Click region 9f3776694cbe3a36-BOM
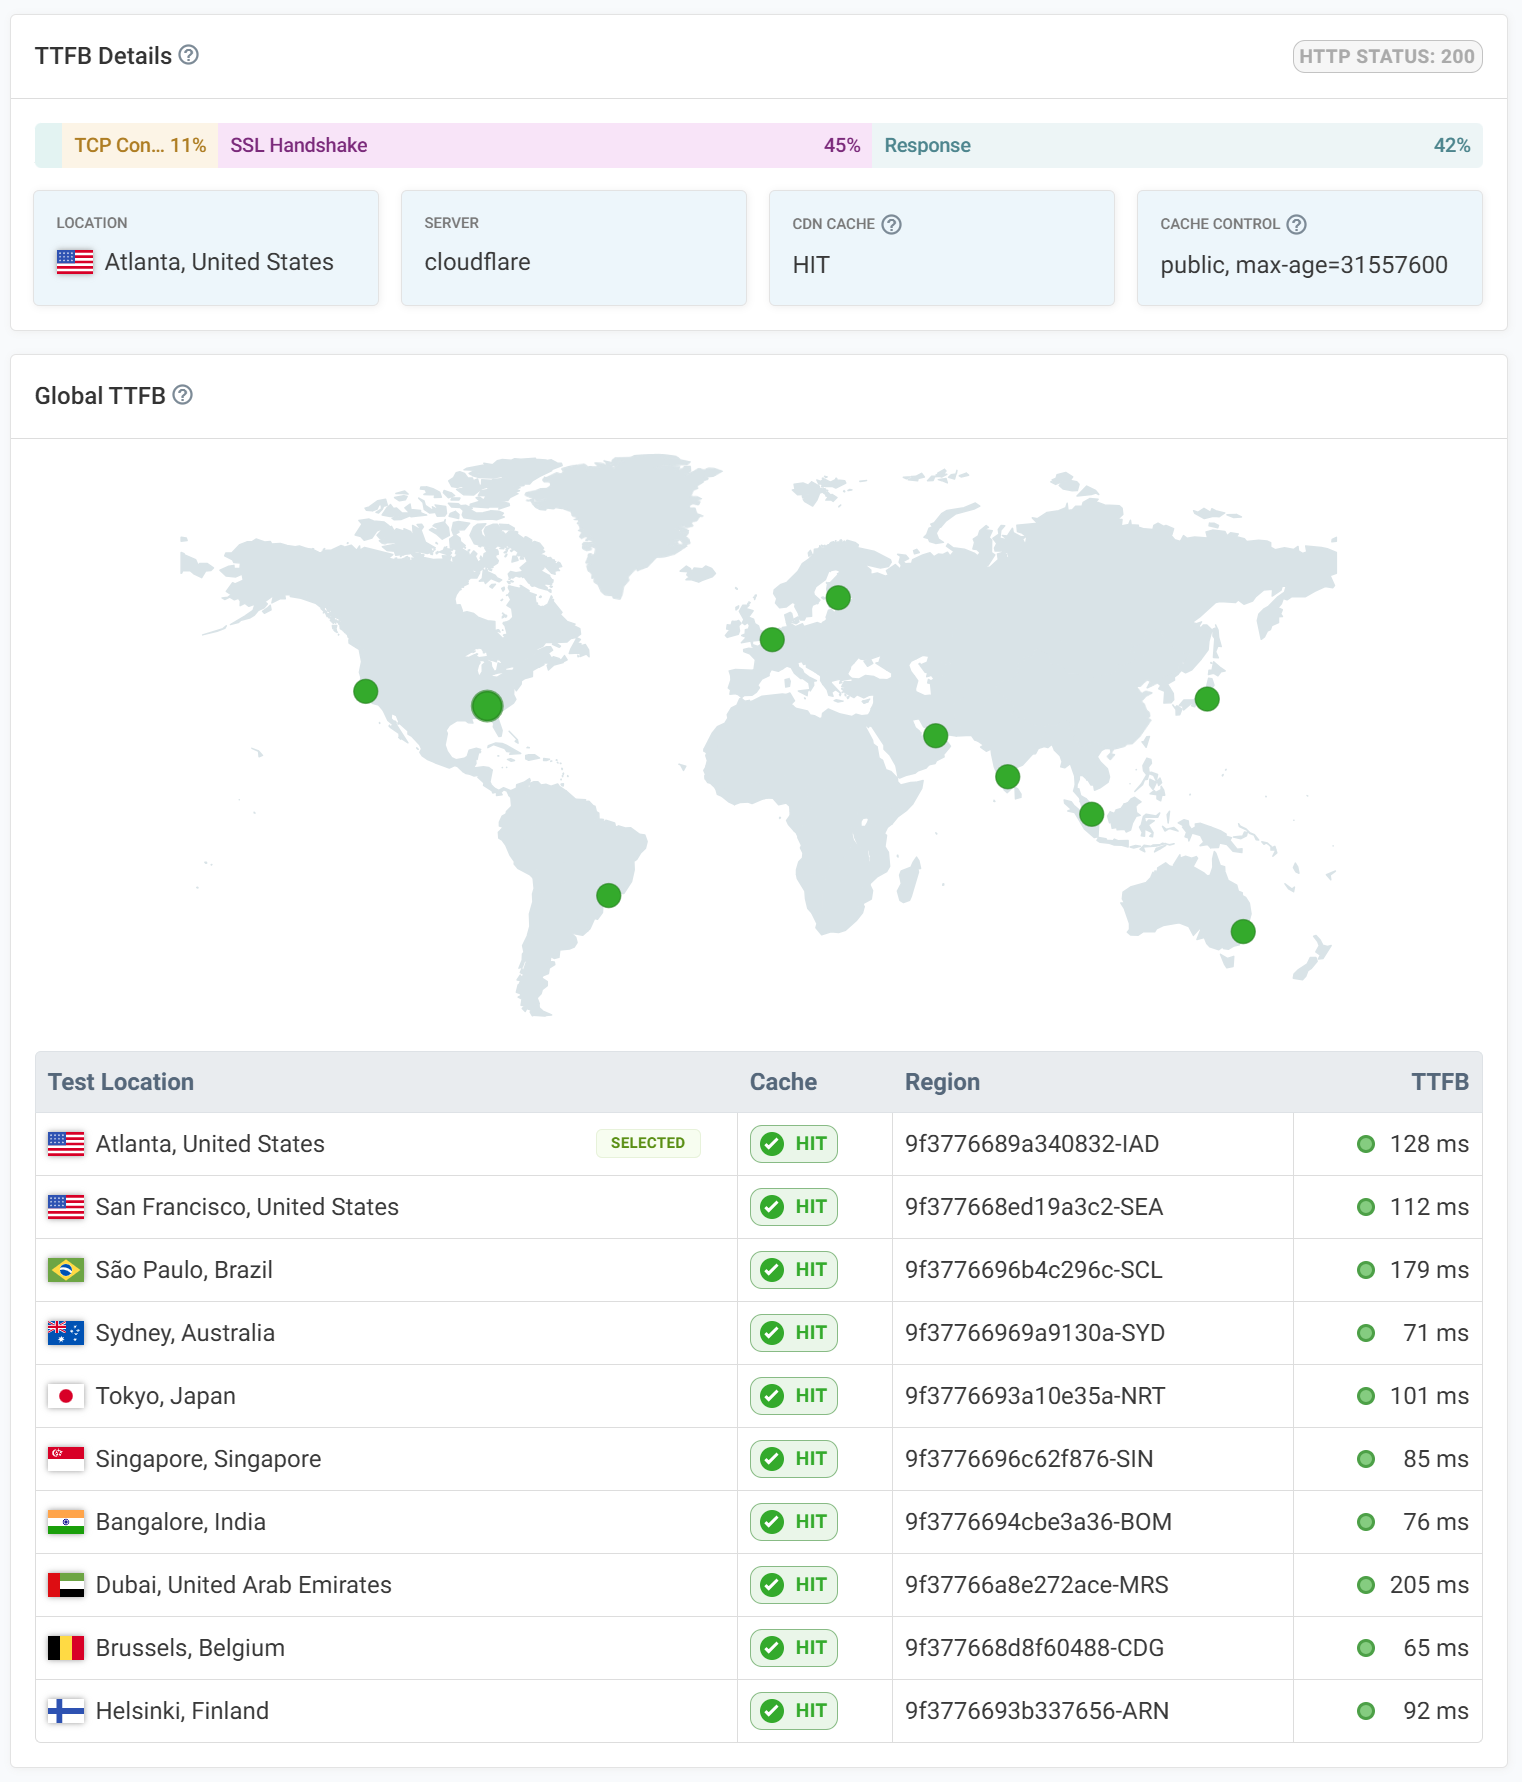This screenshot has width=1522, height=1782. point(1038,1522)
